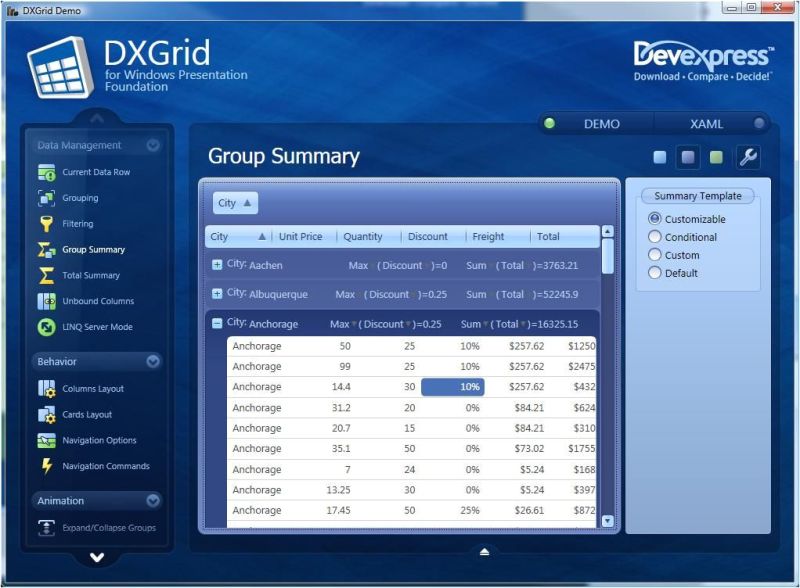Open the Grouping demo item

click(80, 198)
